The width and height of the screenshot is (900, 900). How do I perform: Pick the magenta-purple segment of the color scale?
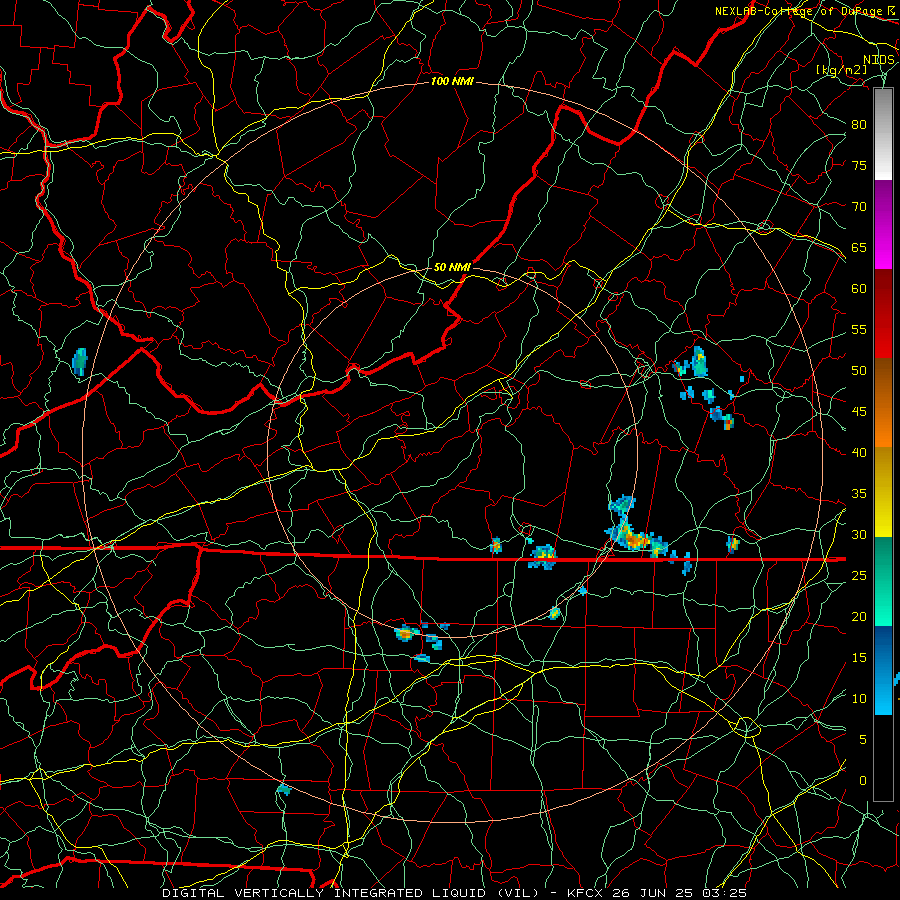[883, 224]
